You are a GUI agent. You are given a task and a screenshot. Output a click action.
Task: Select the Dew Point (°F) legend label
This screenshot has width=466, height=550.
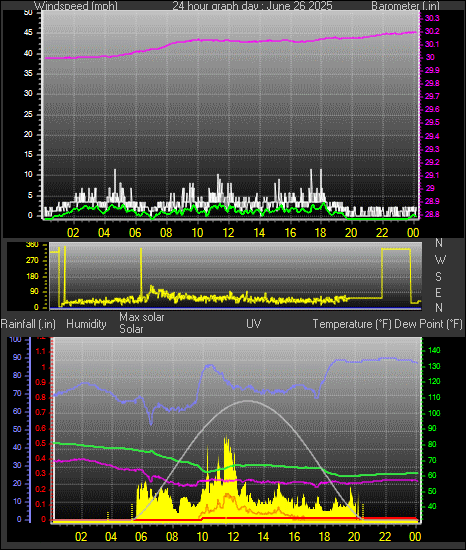pyautogui.click(x=428, y=324)
